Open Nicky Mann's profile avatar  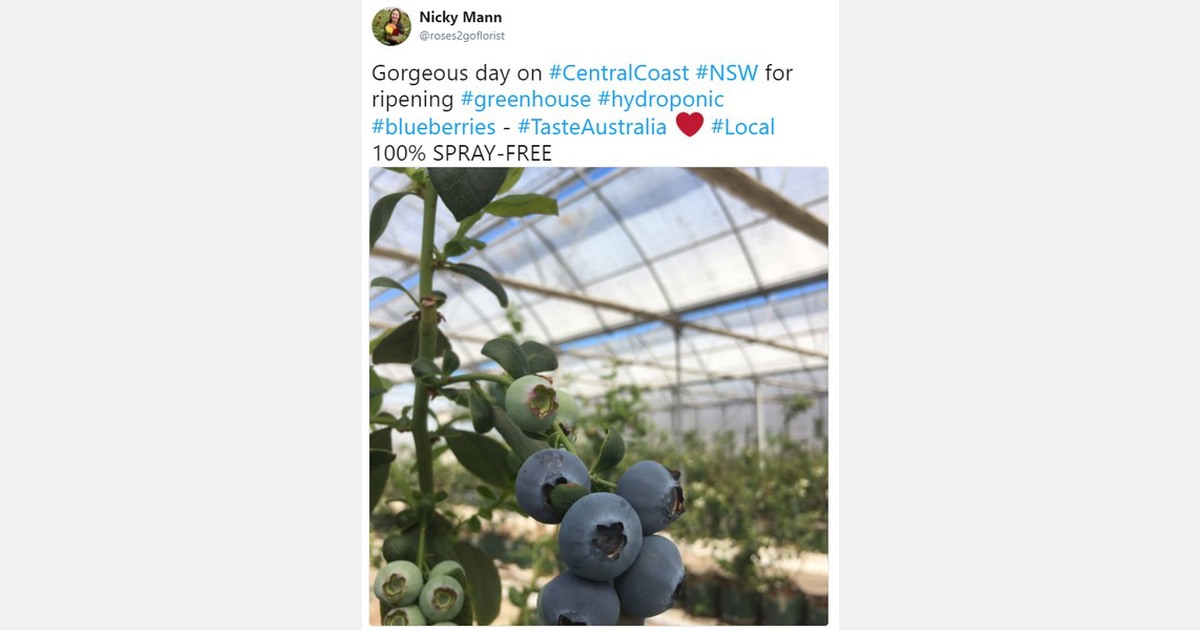(x=391, y=26)
